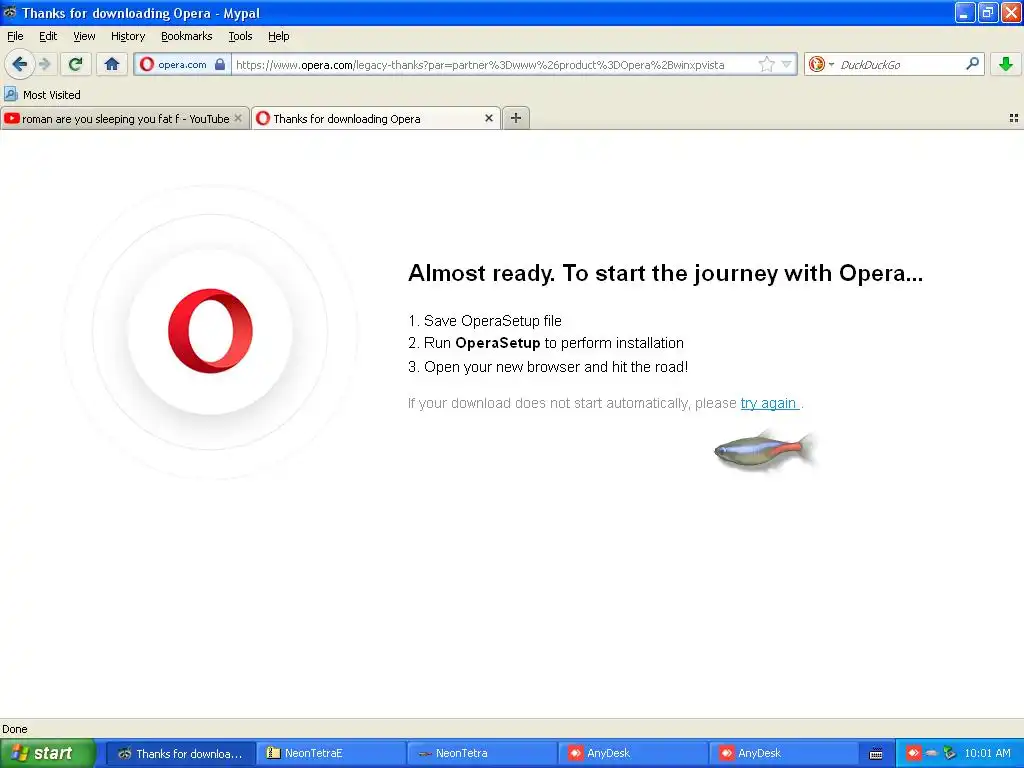Image resolution: width=1024 pixels, height=768 pixels.
Task: Open the History menu
Action: pyautogui.click(x=128, y=36)
